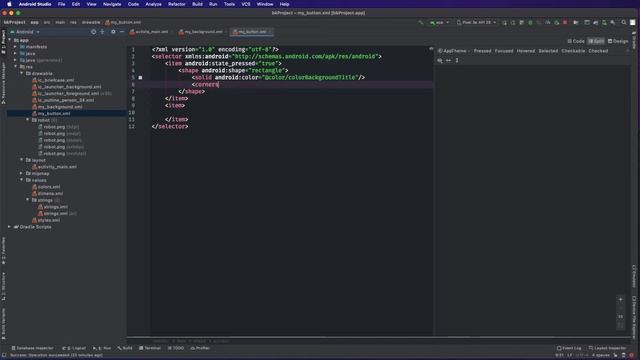Toggle the Hovered state in preview
Screen dimensions: 640x360
[x=526, y=51]
